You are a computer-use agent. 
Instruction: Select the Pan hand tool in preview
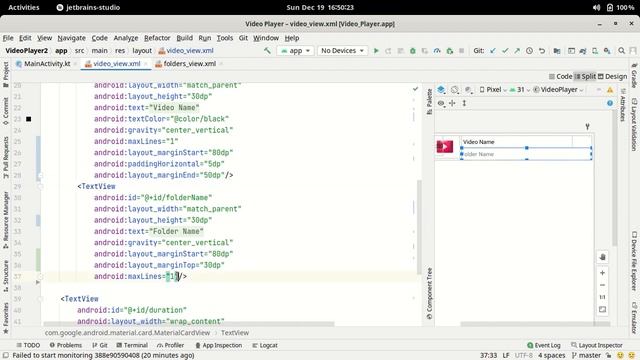pyautogui.click(x=602, y=257)
